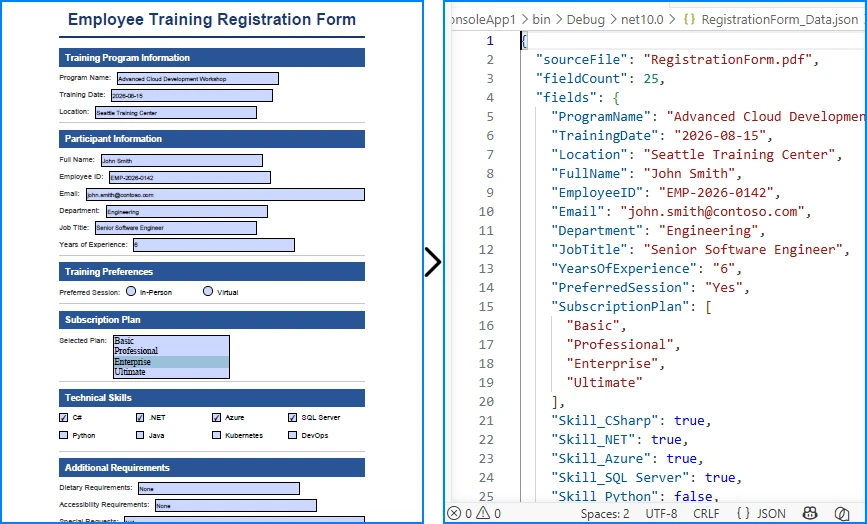Click the Department input field
This screenshot has height=524, width=867.
[x=187, y=212]
